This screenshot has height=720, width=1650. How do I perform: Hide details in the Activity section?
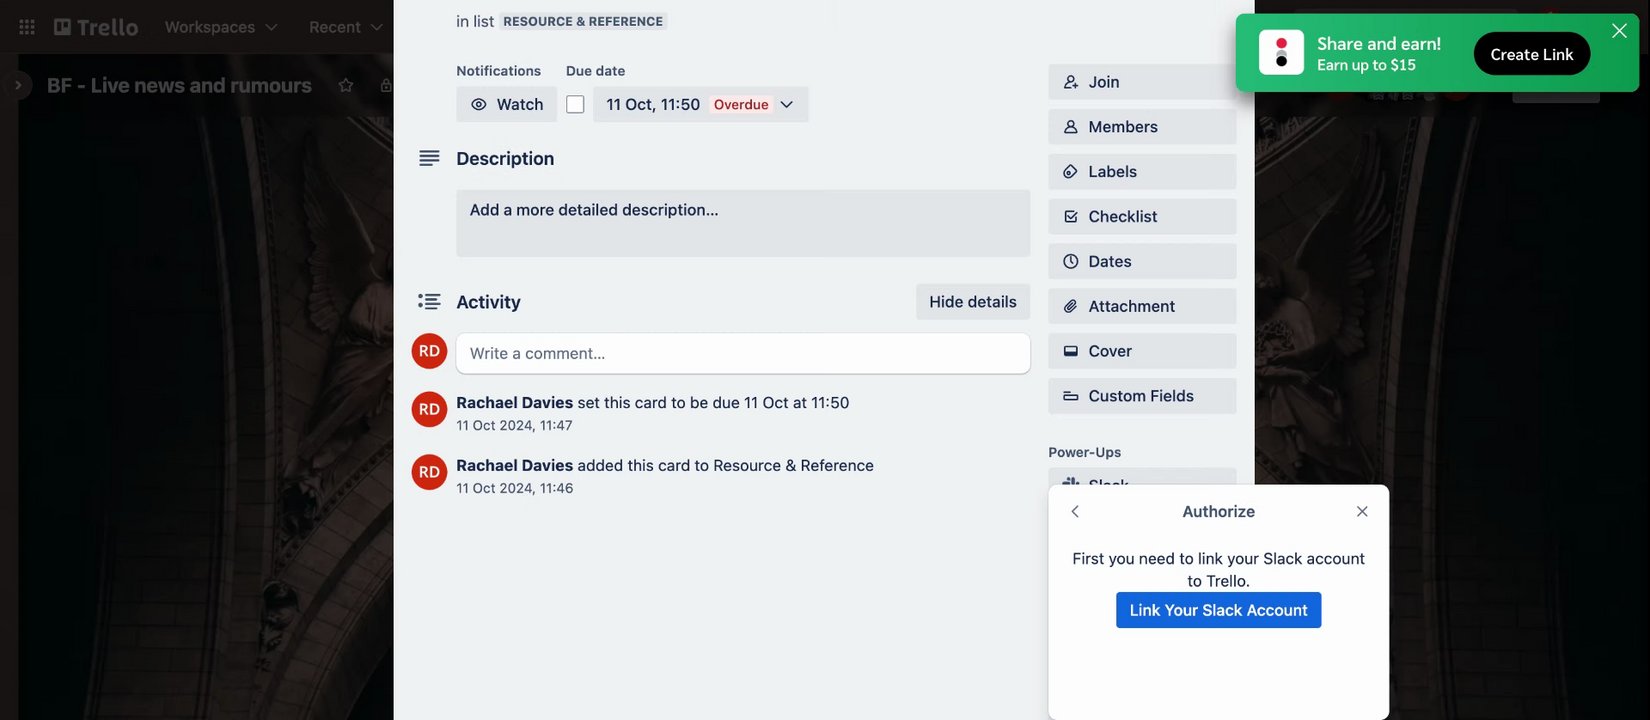(x=972, y=302)
